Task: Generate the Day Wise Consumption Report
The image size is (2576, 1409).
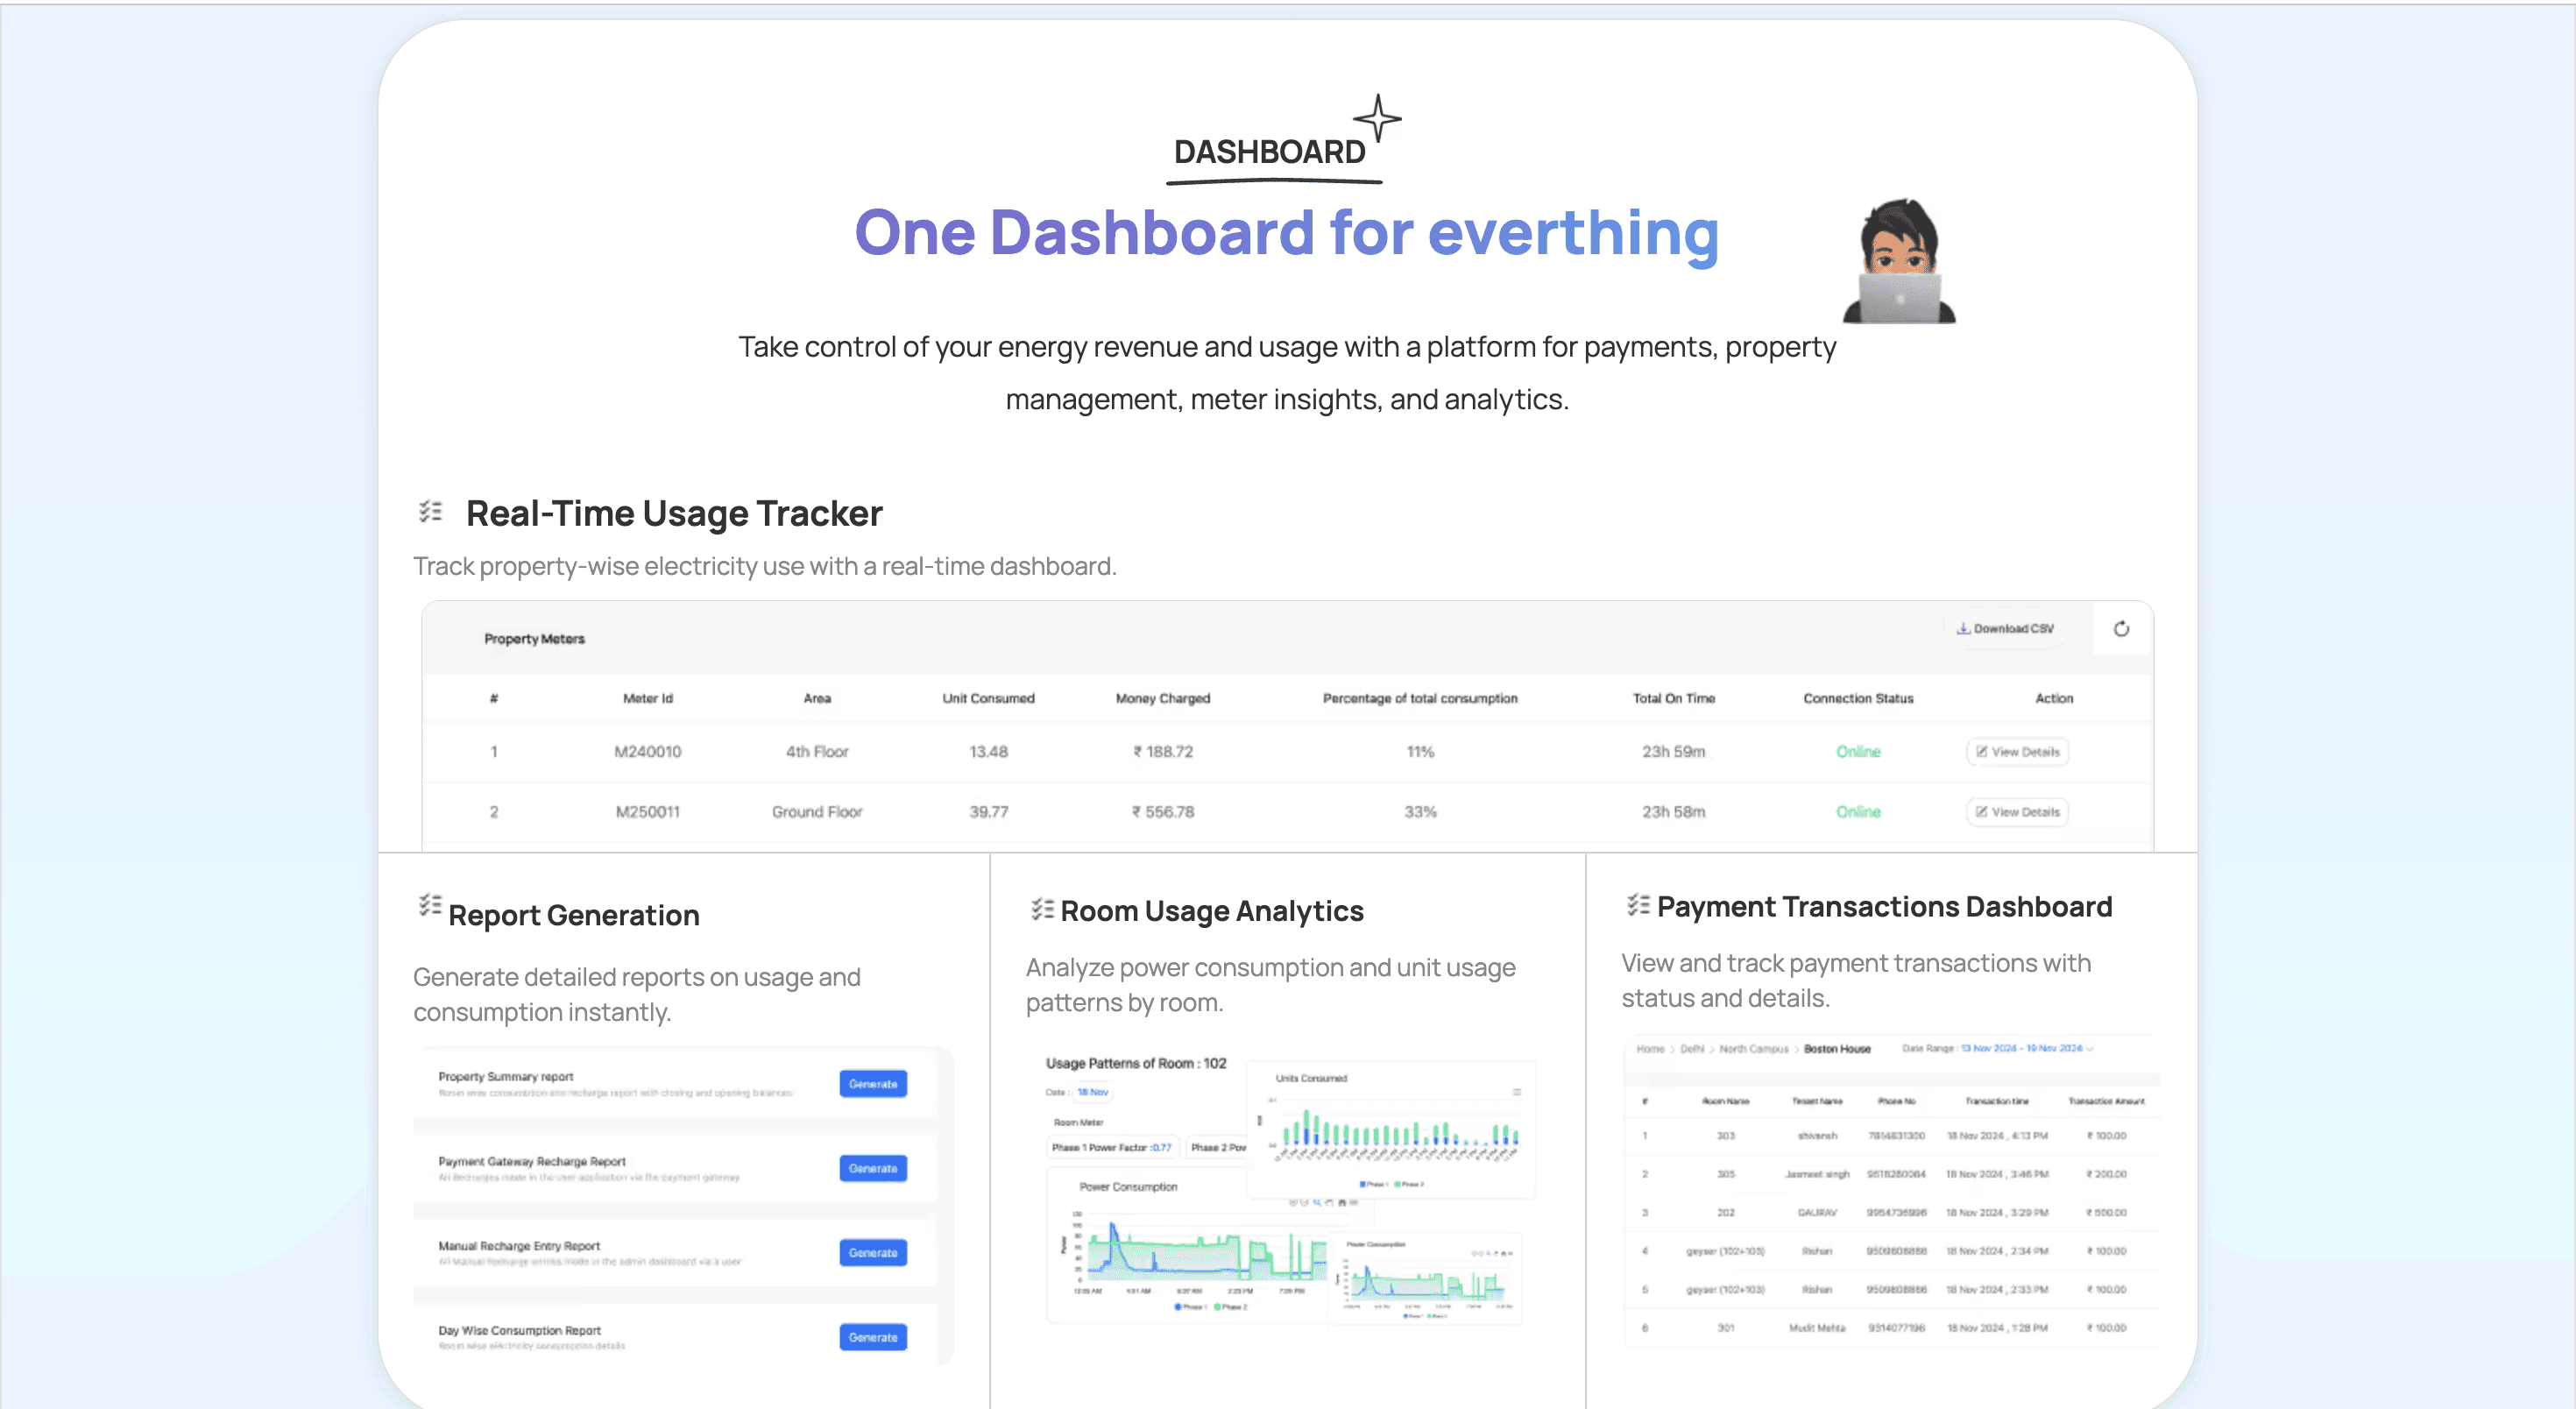Action: [x=872, y=1337]
